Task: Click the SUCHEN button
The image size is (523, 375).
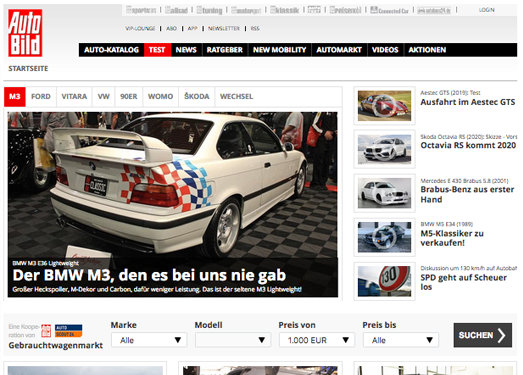Action: [x=483, y=335]
